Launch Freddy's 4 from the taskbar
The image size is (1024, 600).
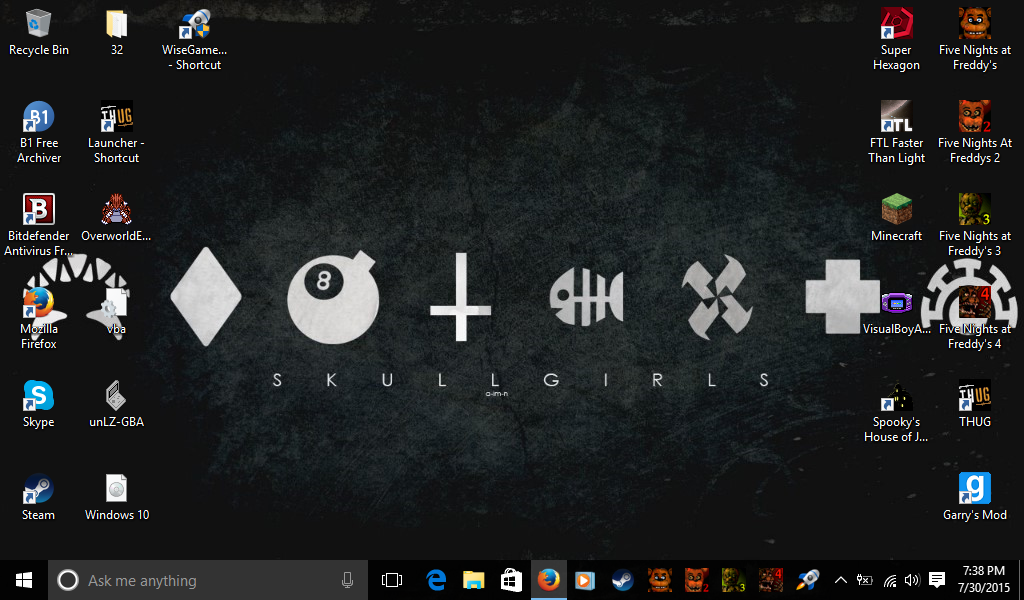(771, 580)
